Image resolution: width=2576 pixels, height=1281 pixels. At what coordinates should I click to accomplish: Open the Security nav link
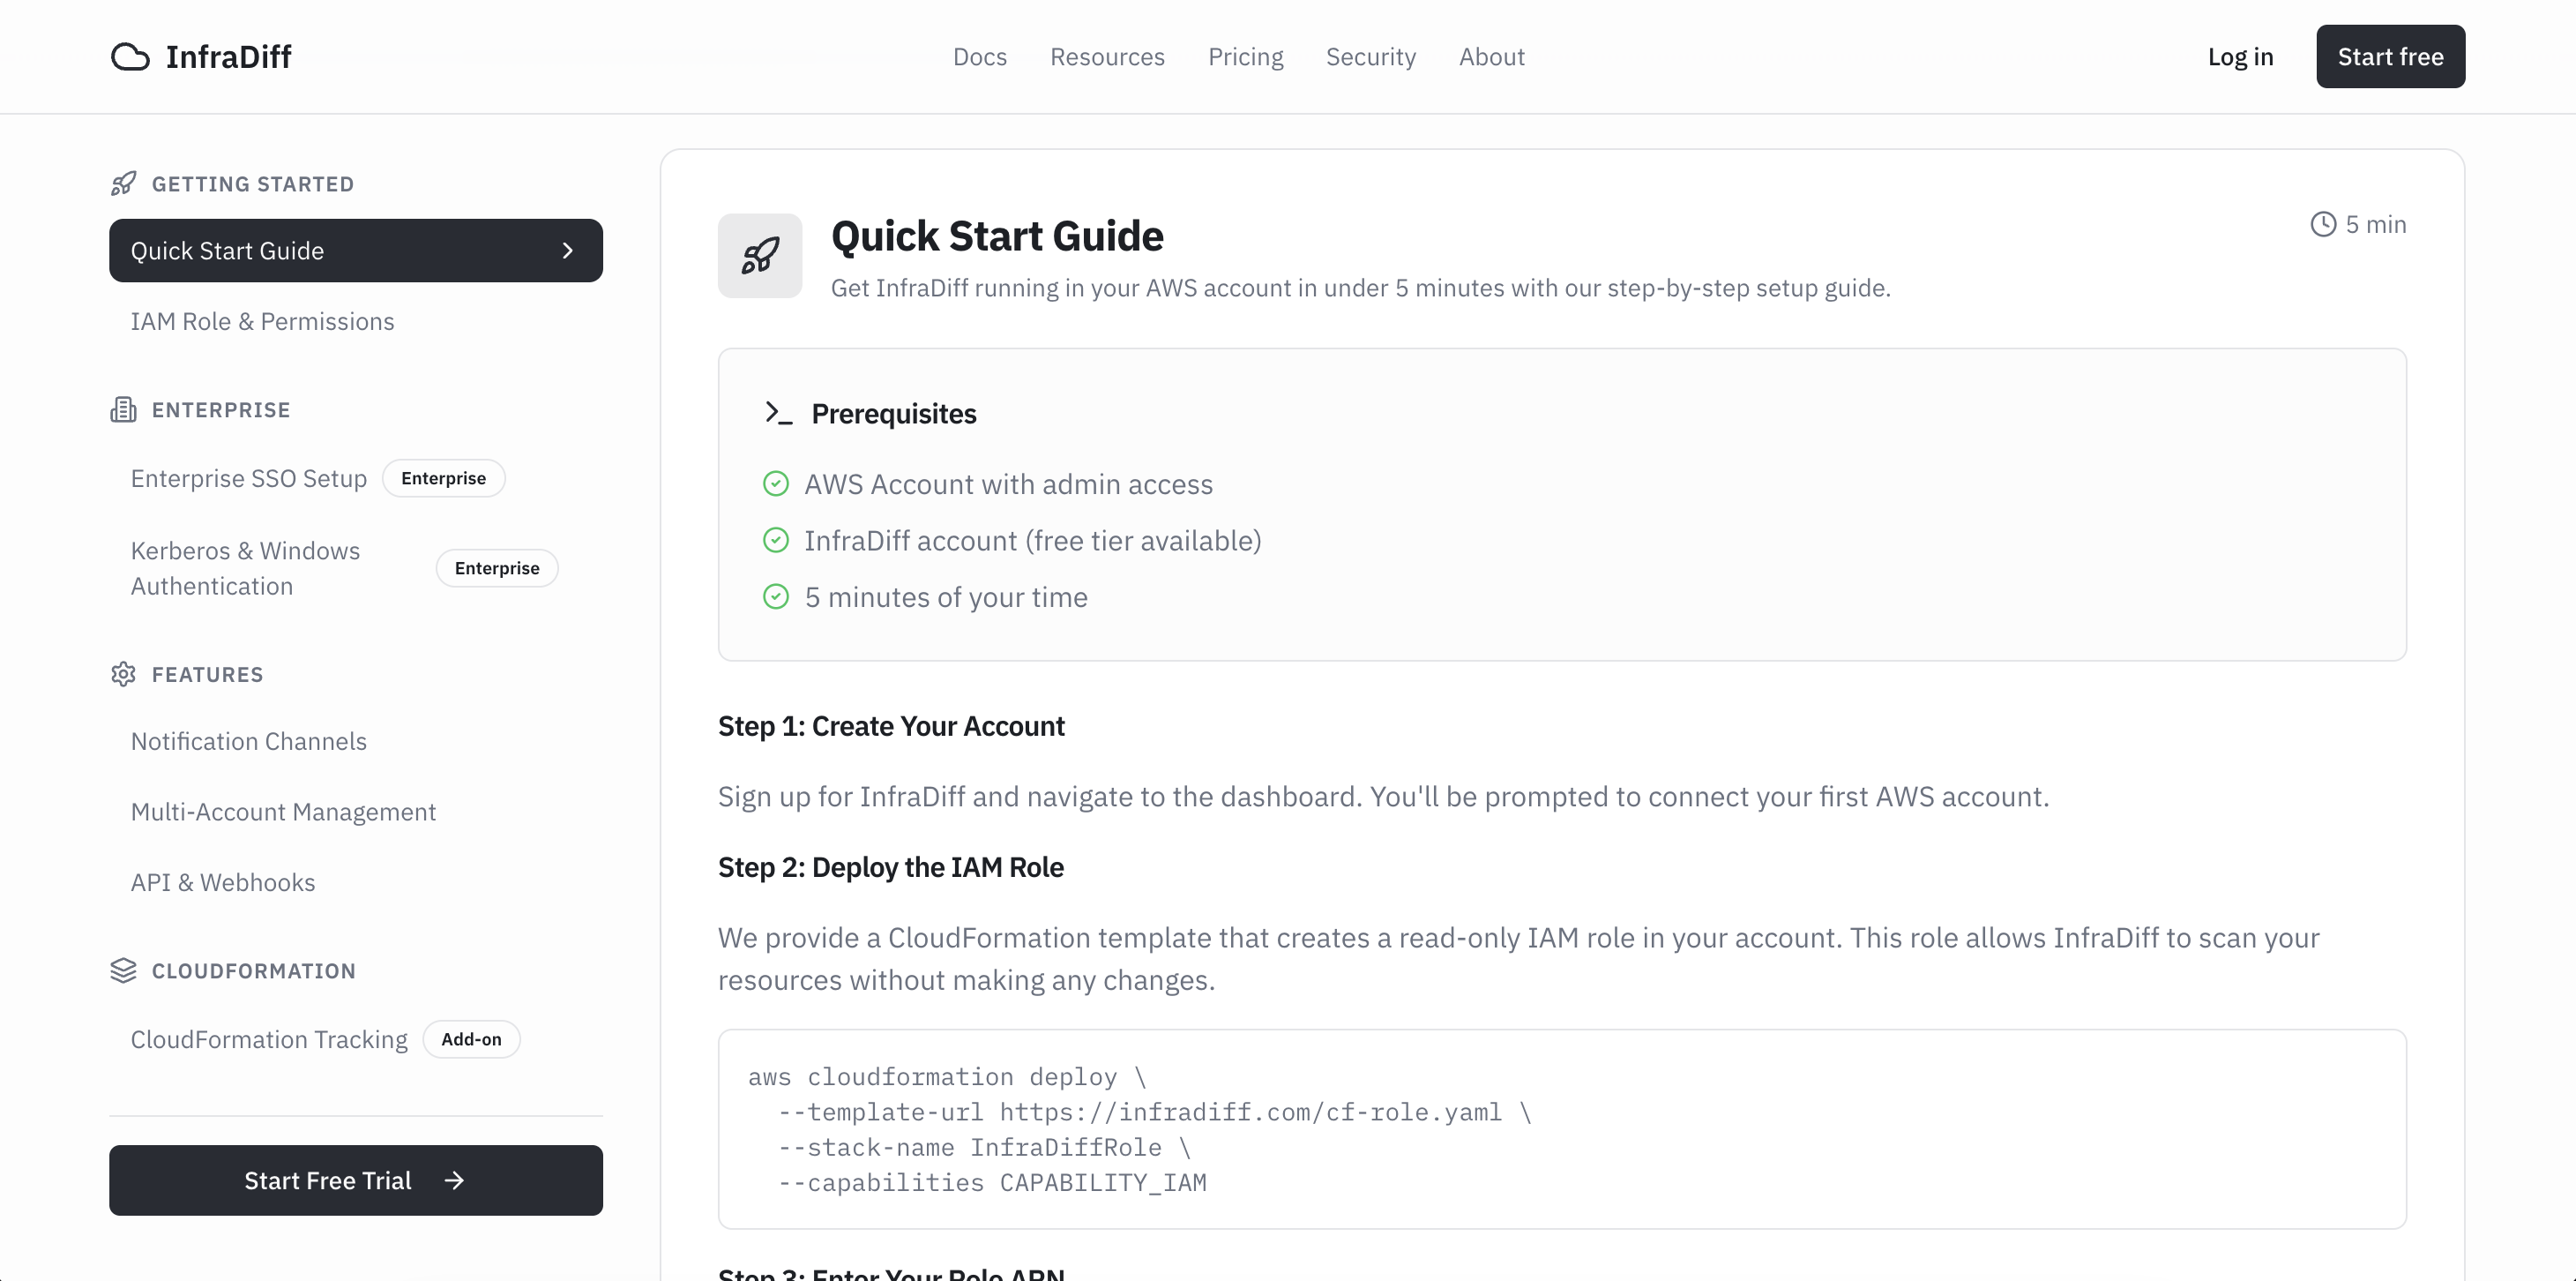(x=1370, y=57)
